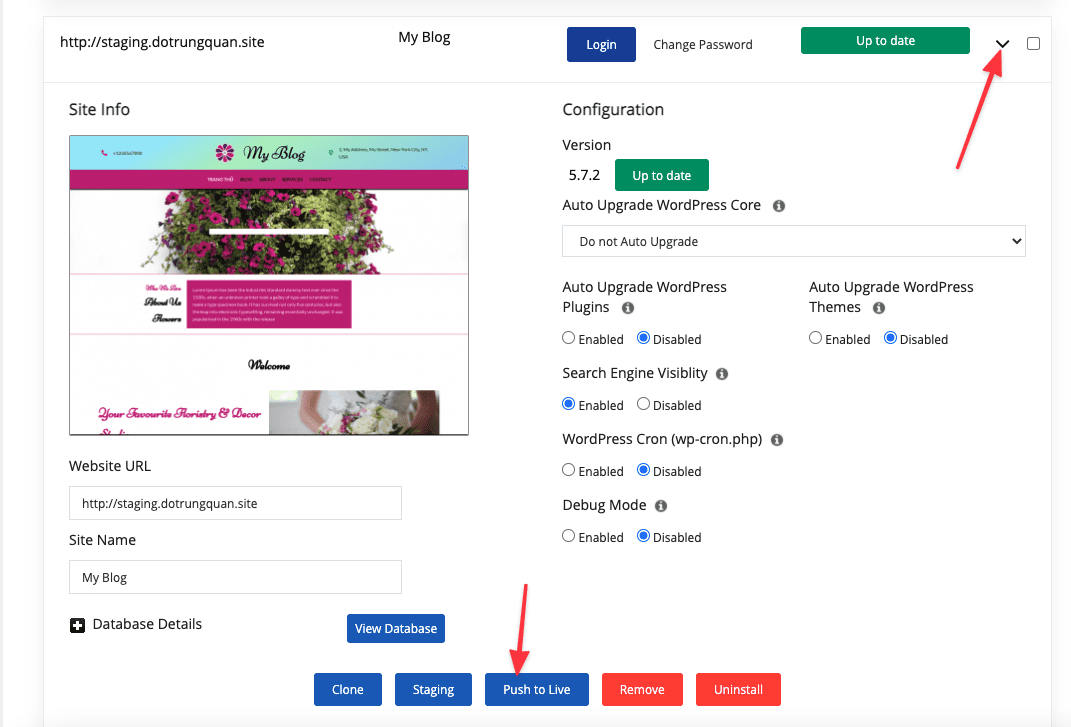
Task: Uninstall the WordPress installation
Action: [738, 689]
